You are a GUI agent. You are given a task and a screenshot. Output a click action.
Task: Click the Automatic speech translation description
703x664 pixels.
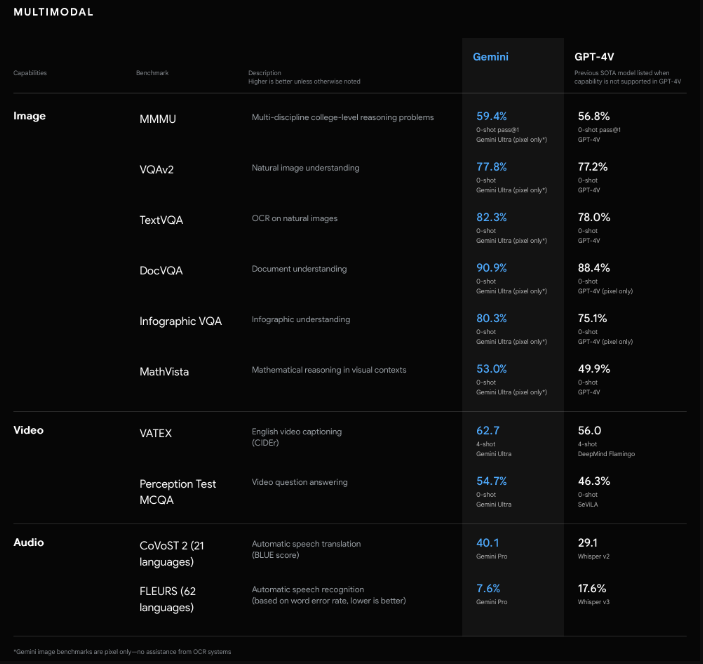click(306, 550)
